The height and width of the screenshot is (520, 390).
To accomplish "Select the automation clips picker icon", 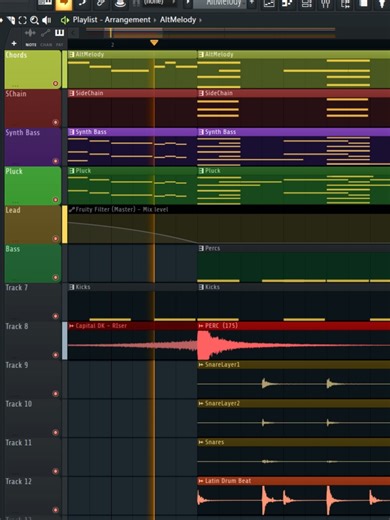I will point(45,33).
